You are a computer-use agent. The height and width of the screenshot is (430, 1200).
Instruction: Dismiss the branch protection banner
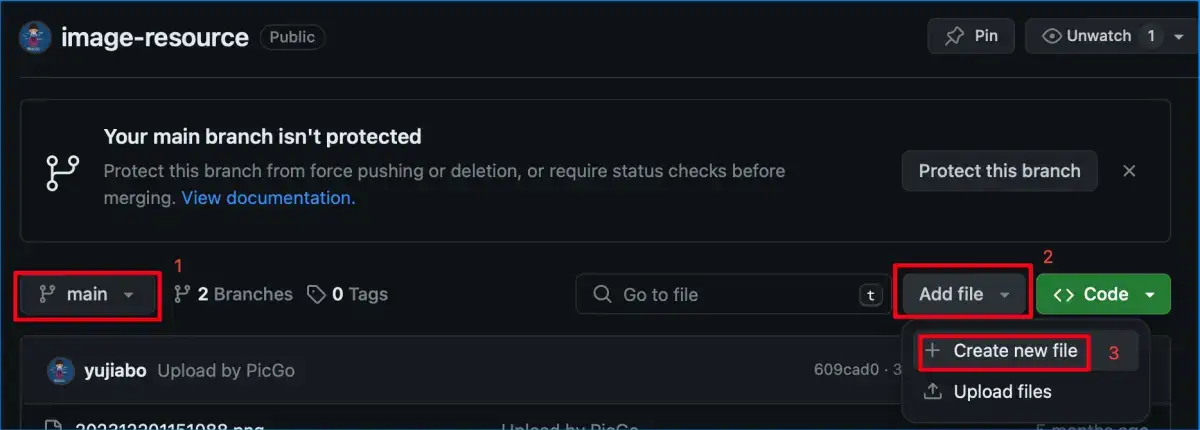pyautogui.click(x=1129, y=171)
